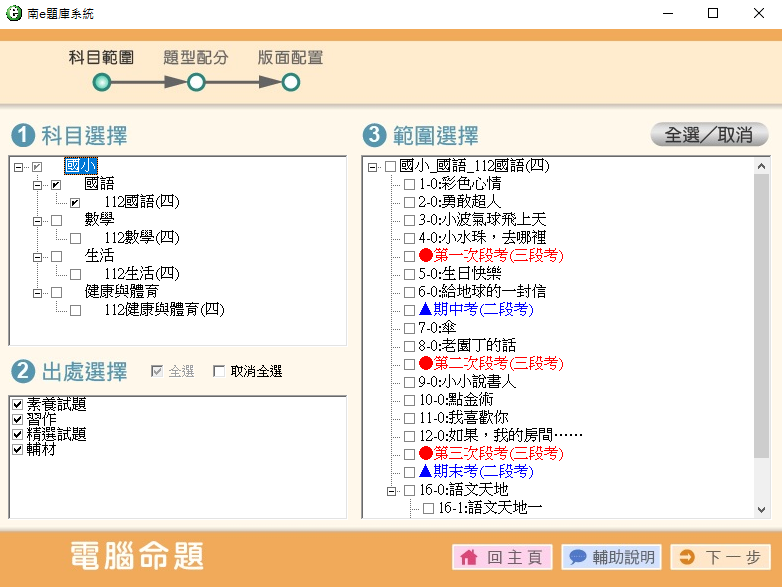The image size is (782, 587).
Task: Click the blue triangle icon of 期中考
Action: click(425, 309)
